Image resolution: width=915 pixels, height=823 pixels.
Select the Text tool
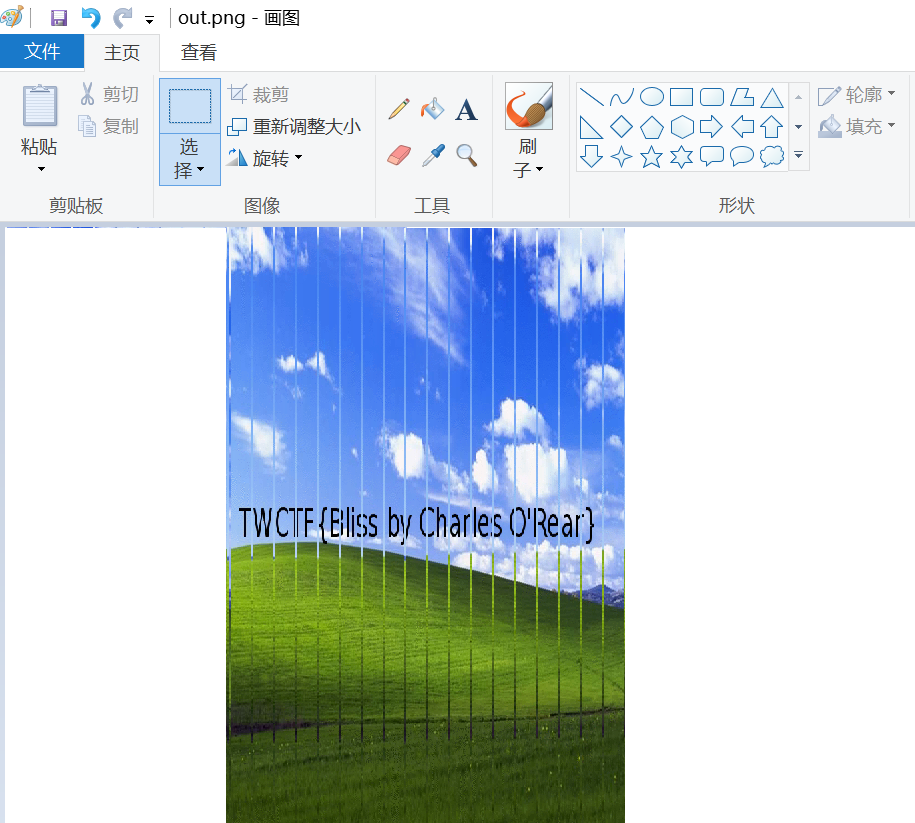tap(466, 109)
